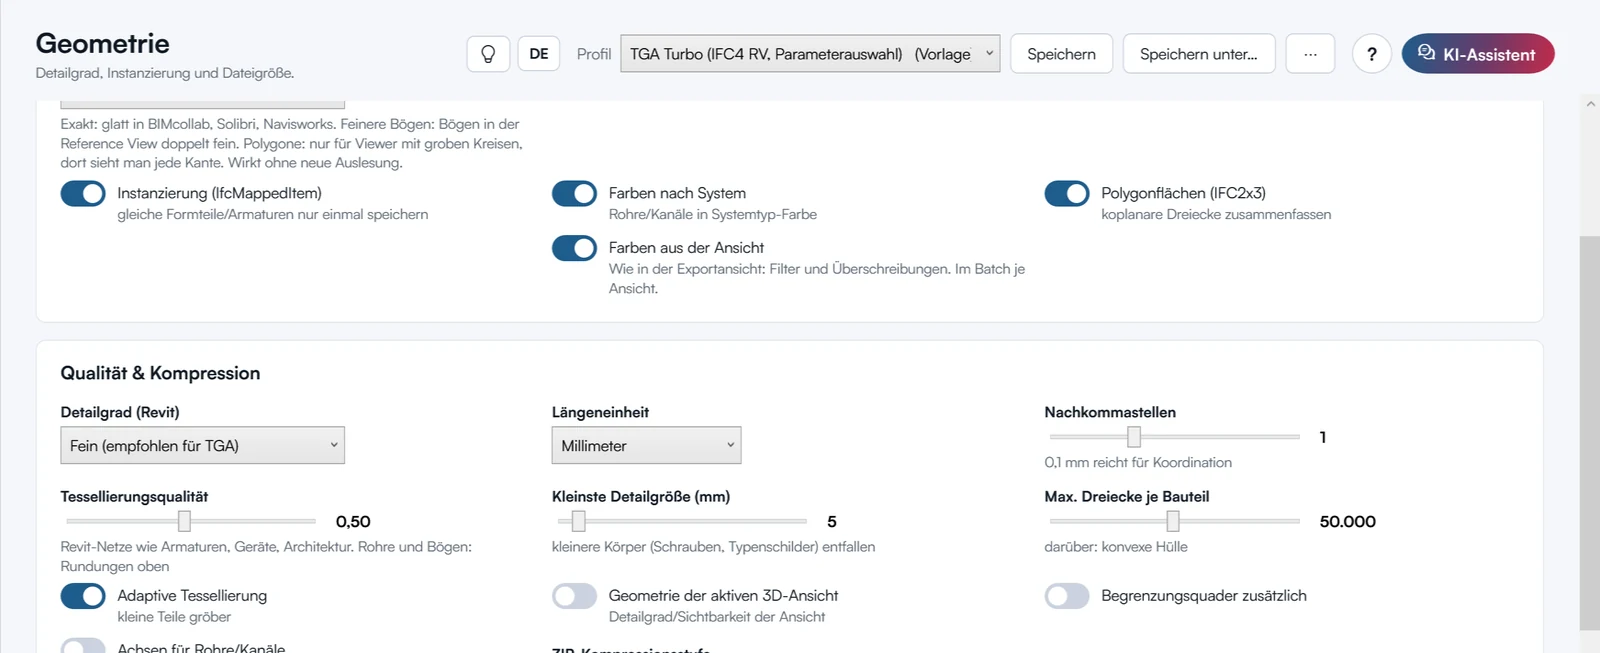This screenshot has height=653, width=1600.
Task: Open the three-dots more options menu
Action: tap(1310, 54)
